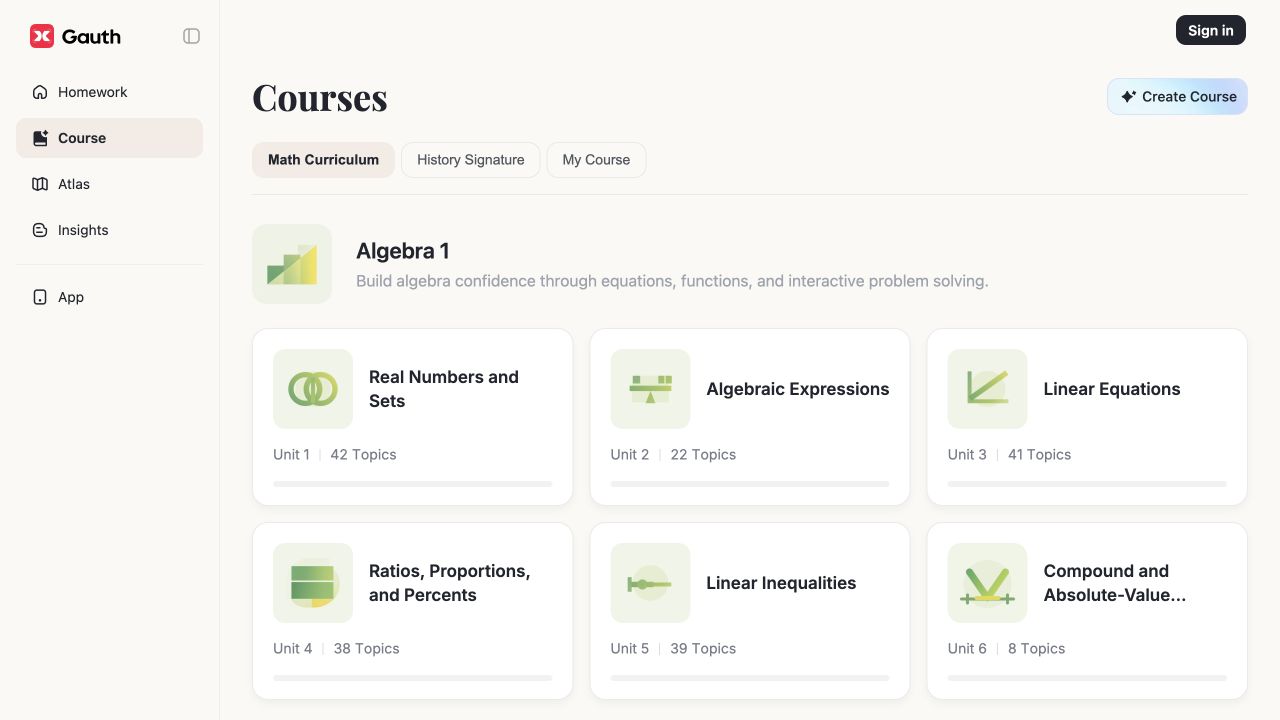Viewport: 1280px width, 720px height.
Task: Open the App item in the sidebar
Action: coord(109,297)
